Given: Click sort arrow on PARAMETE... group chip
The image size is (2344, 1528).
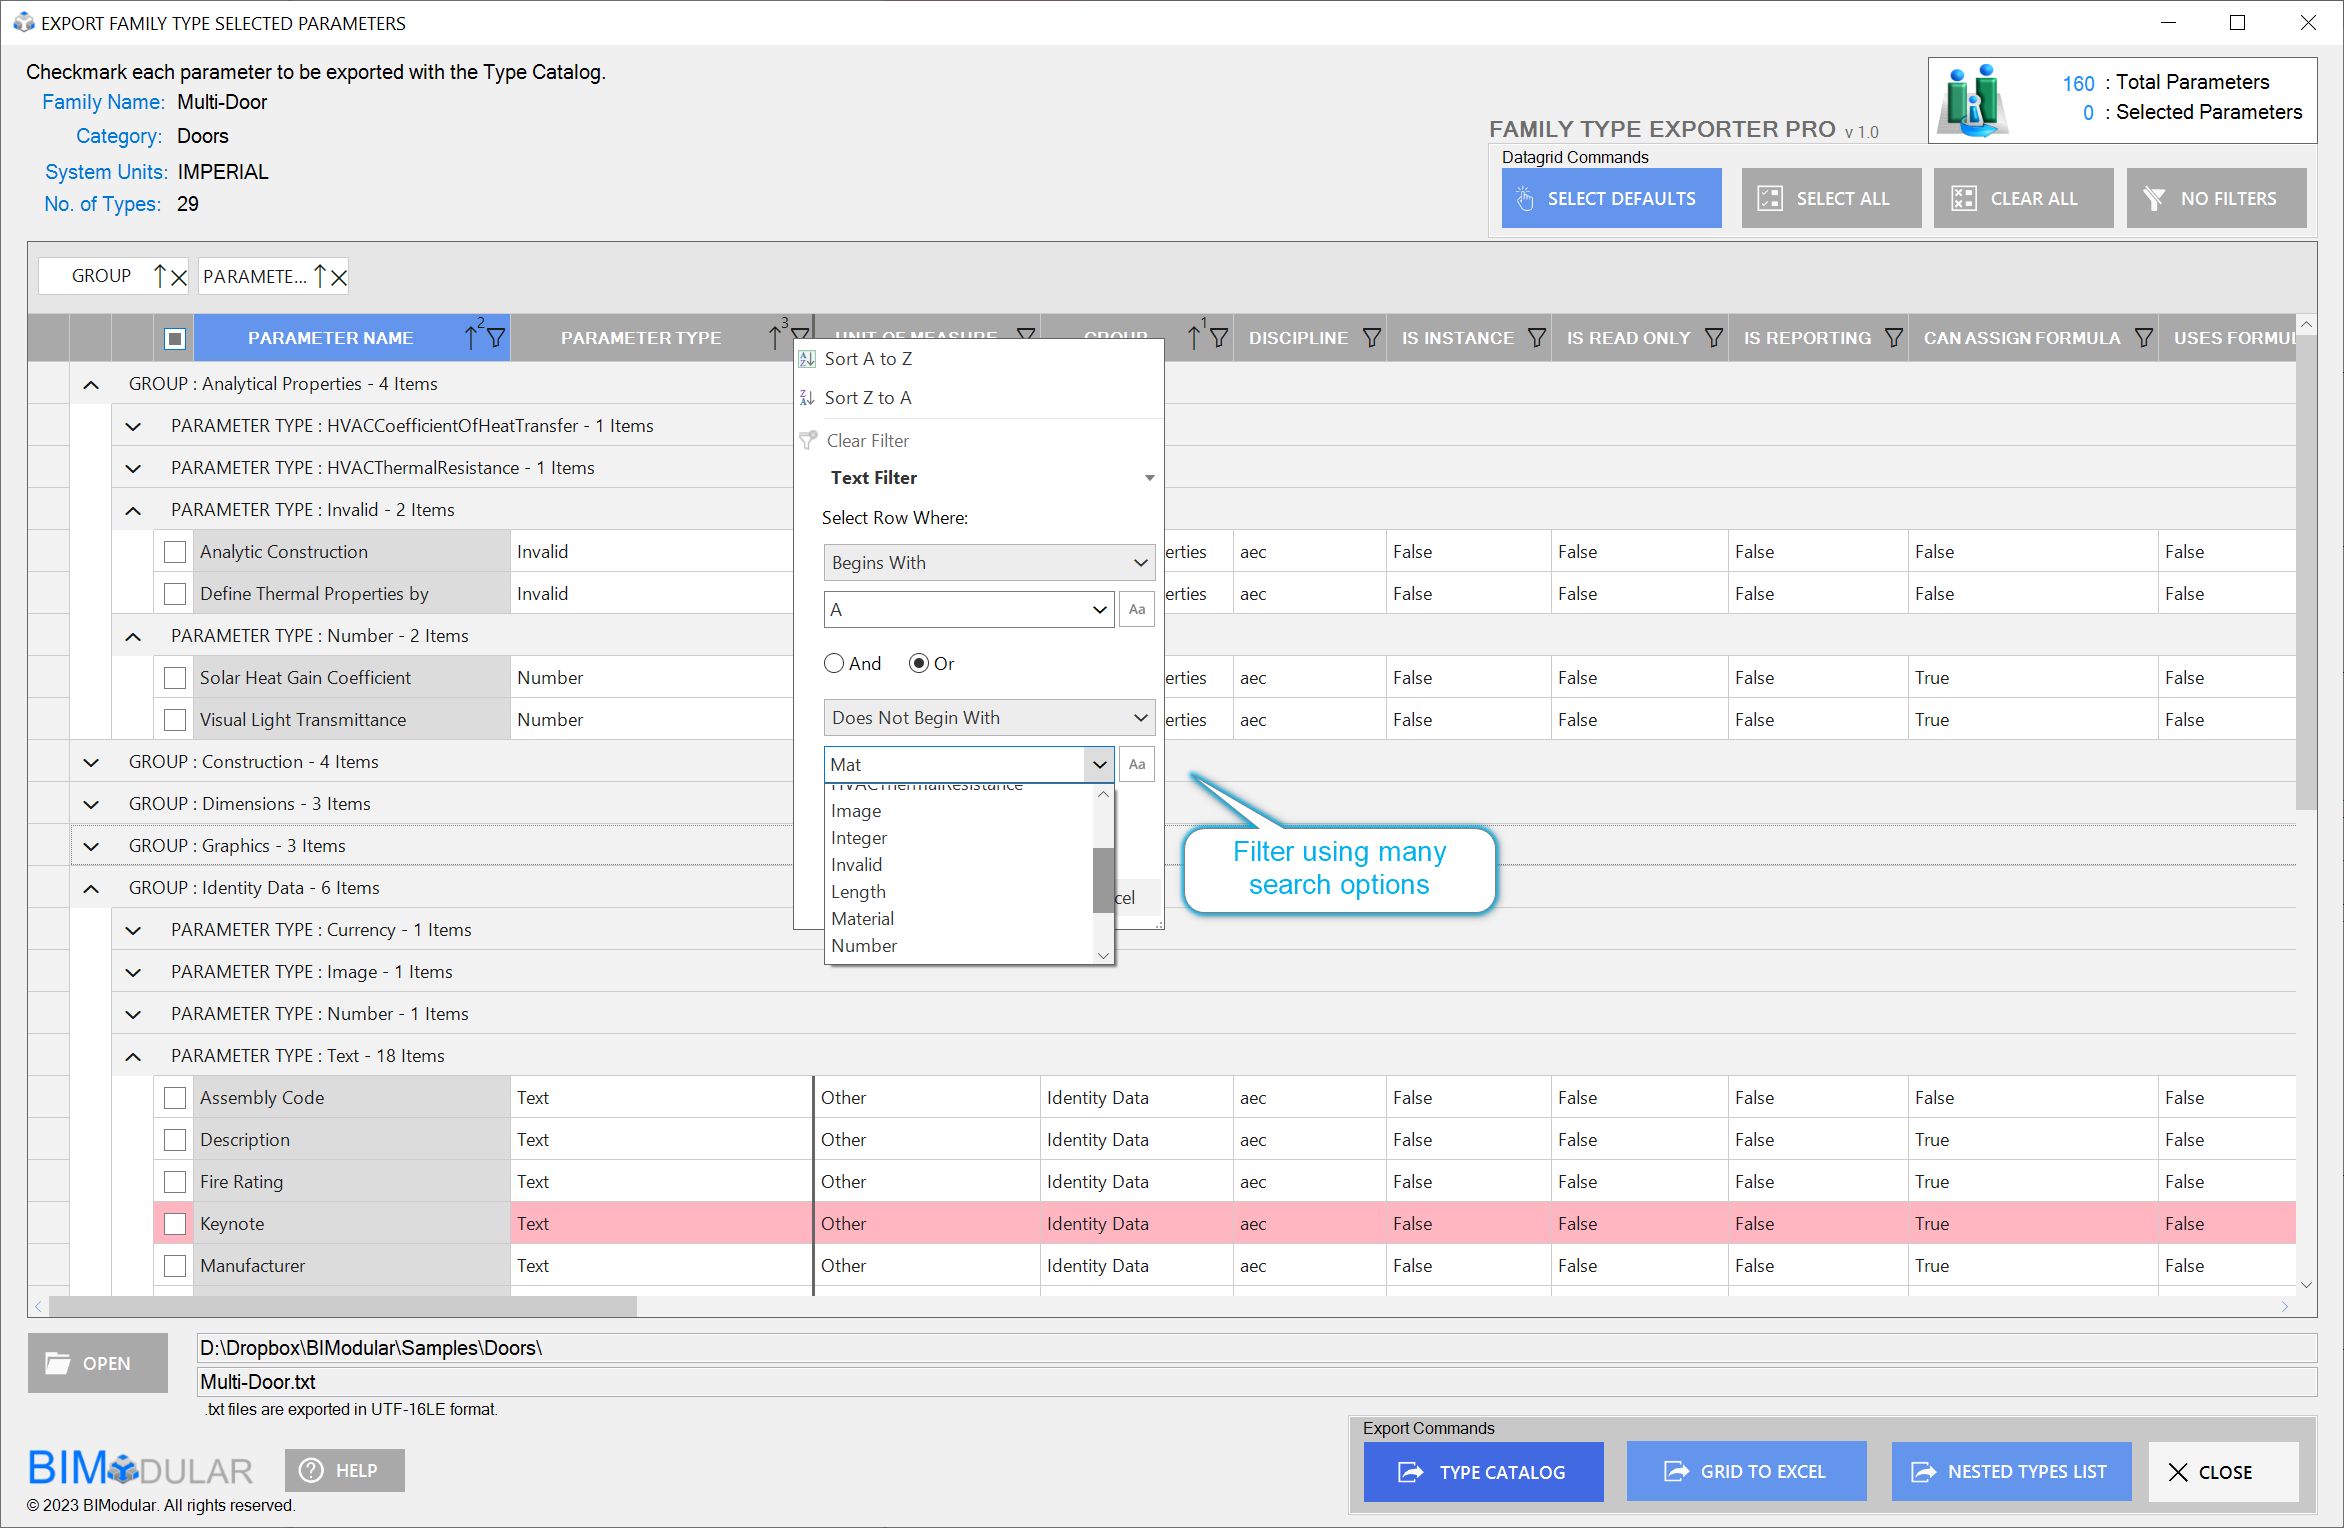Looking at the screenshot, I should [320, 276].
